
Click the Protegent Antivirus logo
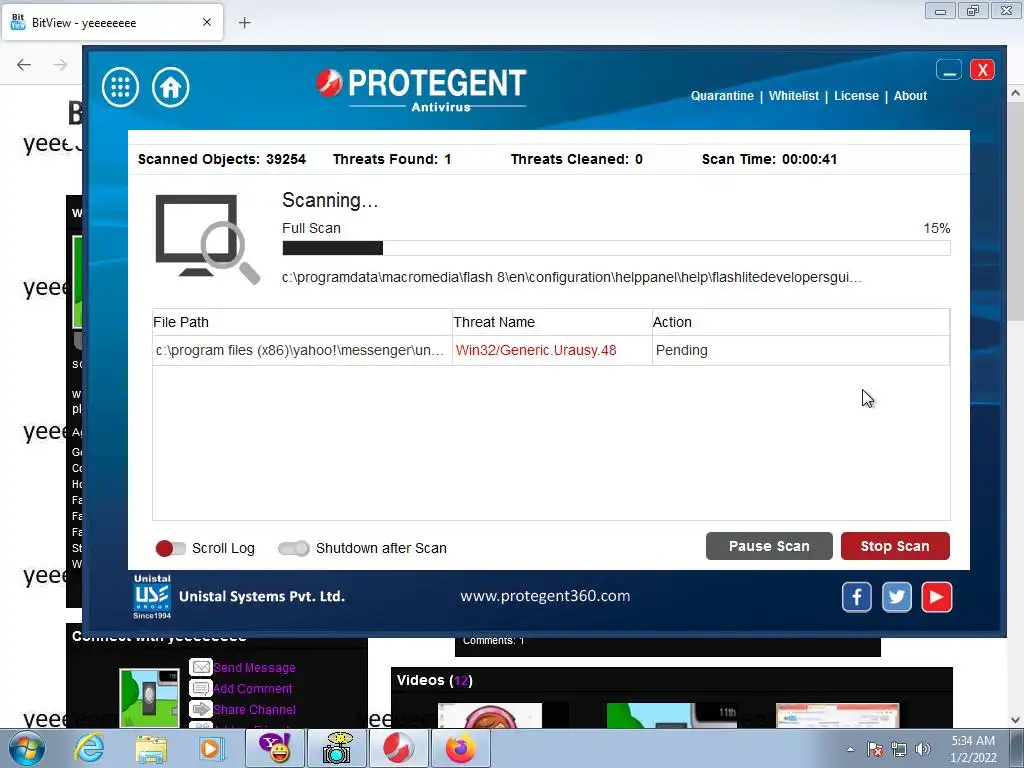click(x=421, y=90)
